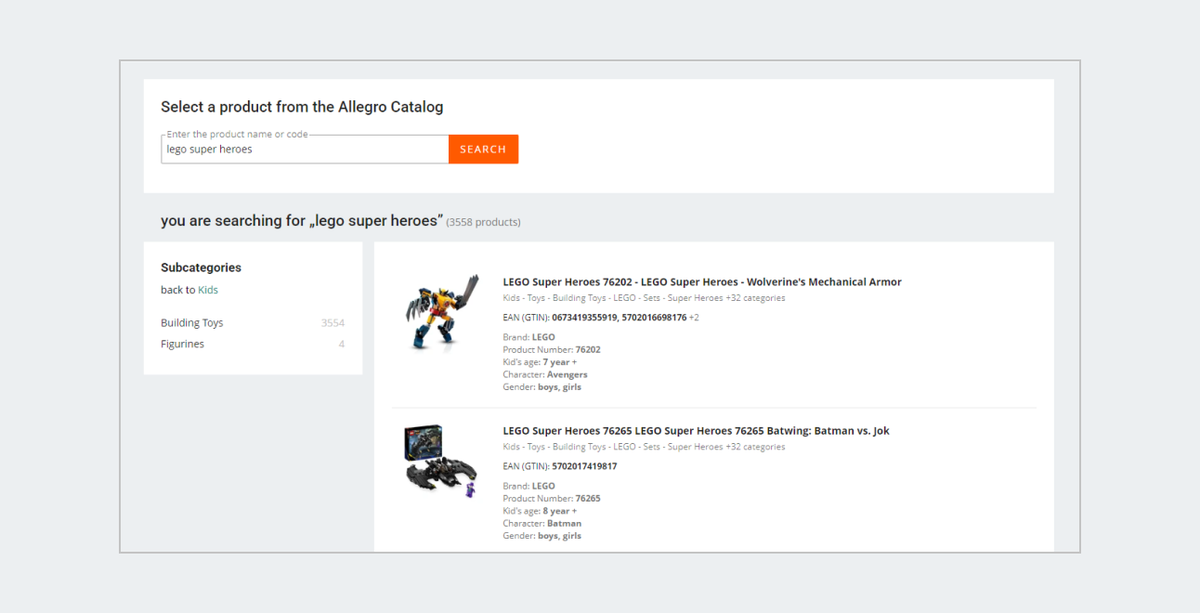The height and width of the screenshot is (613, 1200).
Task: Click 'Gender: boys, girls' under Batwing product
Action: coord(542,536)
